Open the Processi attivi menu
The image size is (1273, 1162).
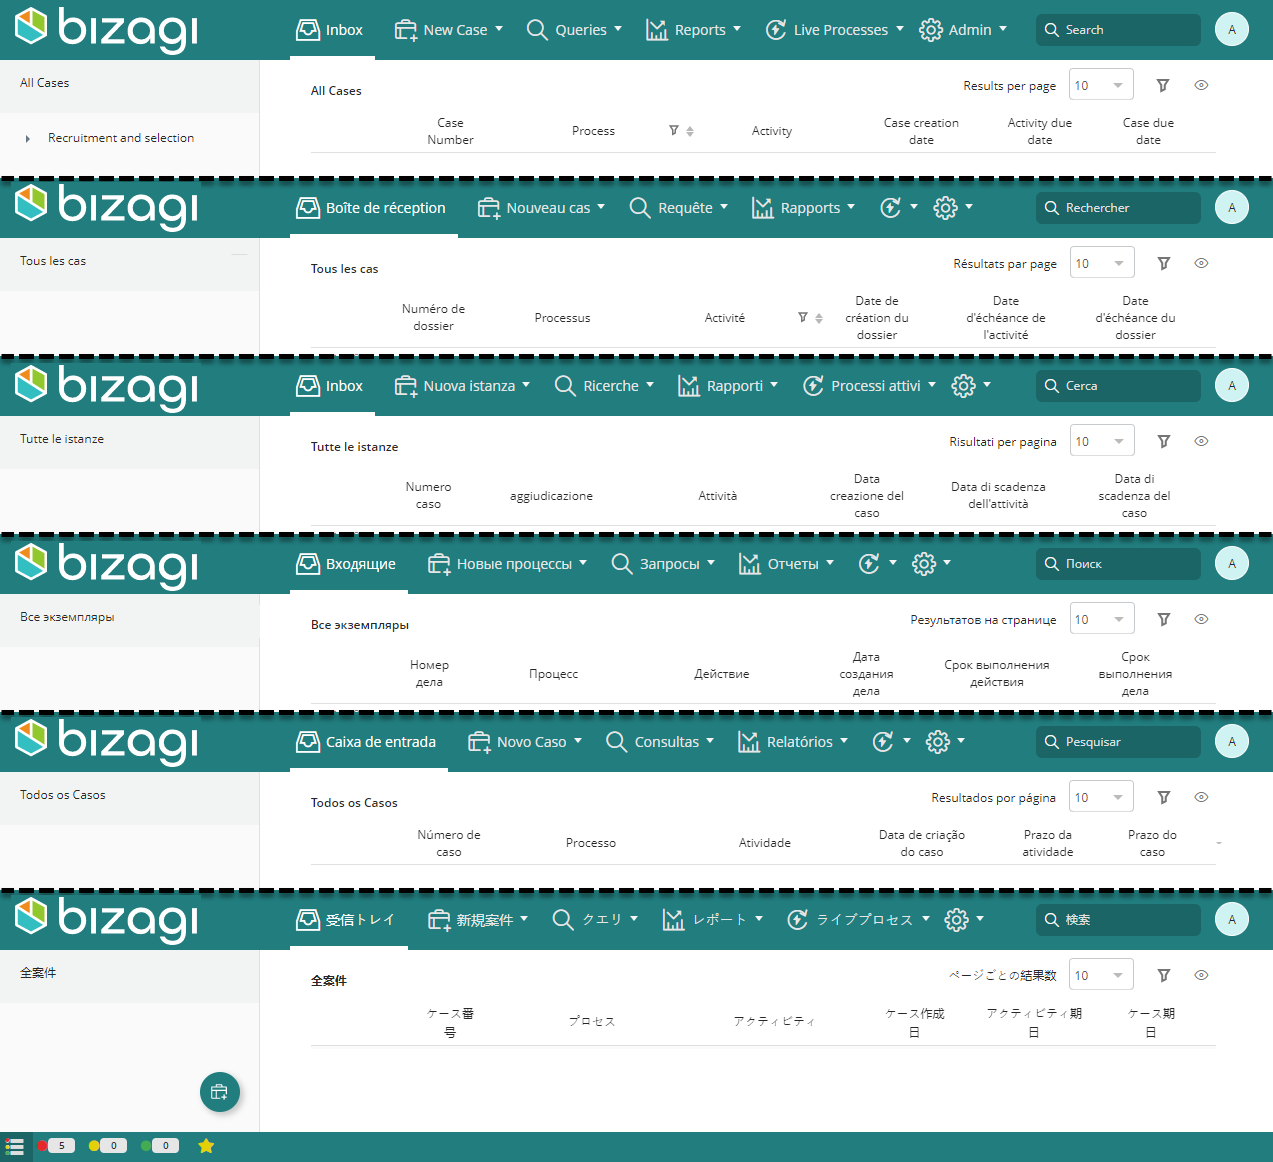click(x=869, y=386)
